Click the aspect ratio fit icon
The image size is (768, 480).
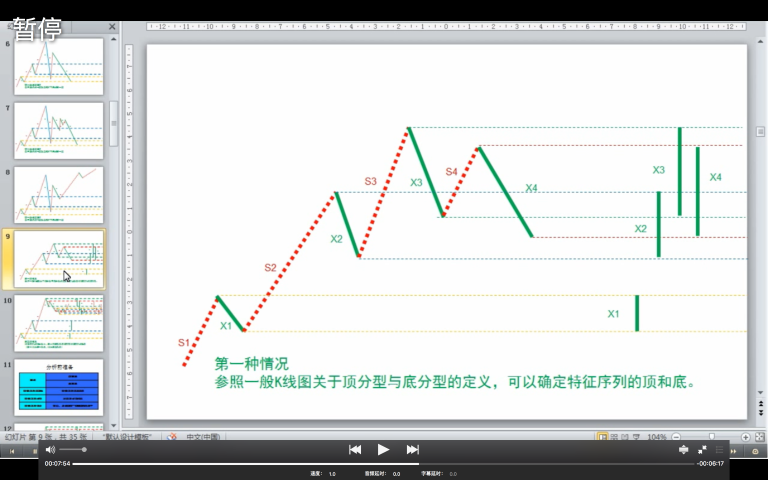683,450
